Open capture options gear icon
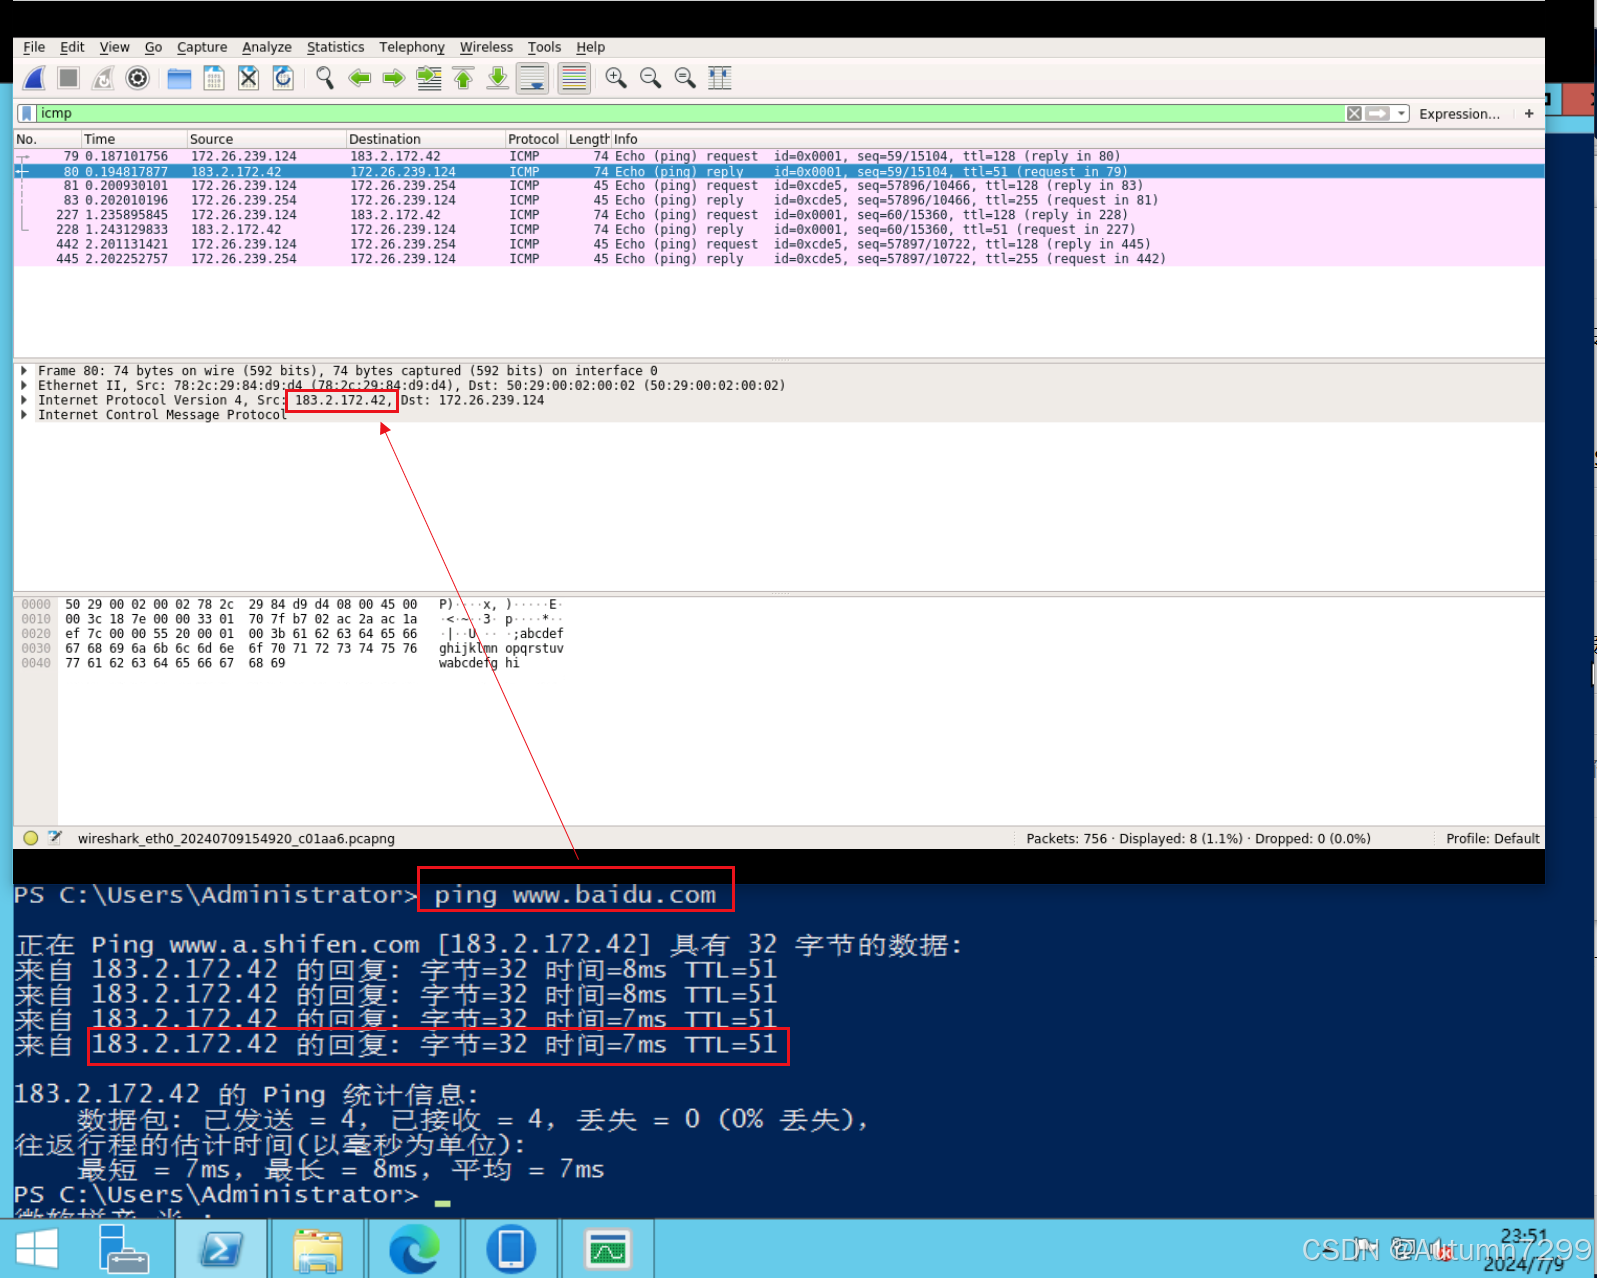This screenshot has height=1278, width=1597. coord(138,78)
